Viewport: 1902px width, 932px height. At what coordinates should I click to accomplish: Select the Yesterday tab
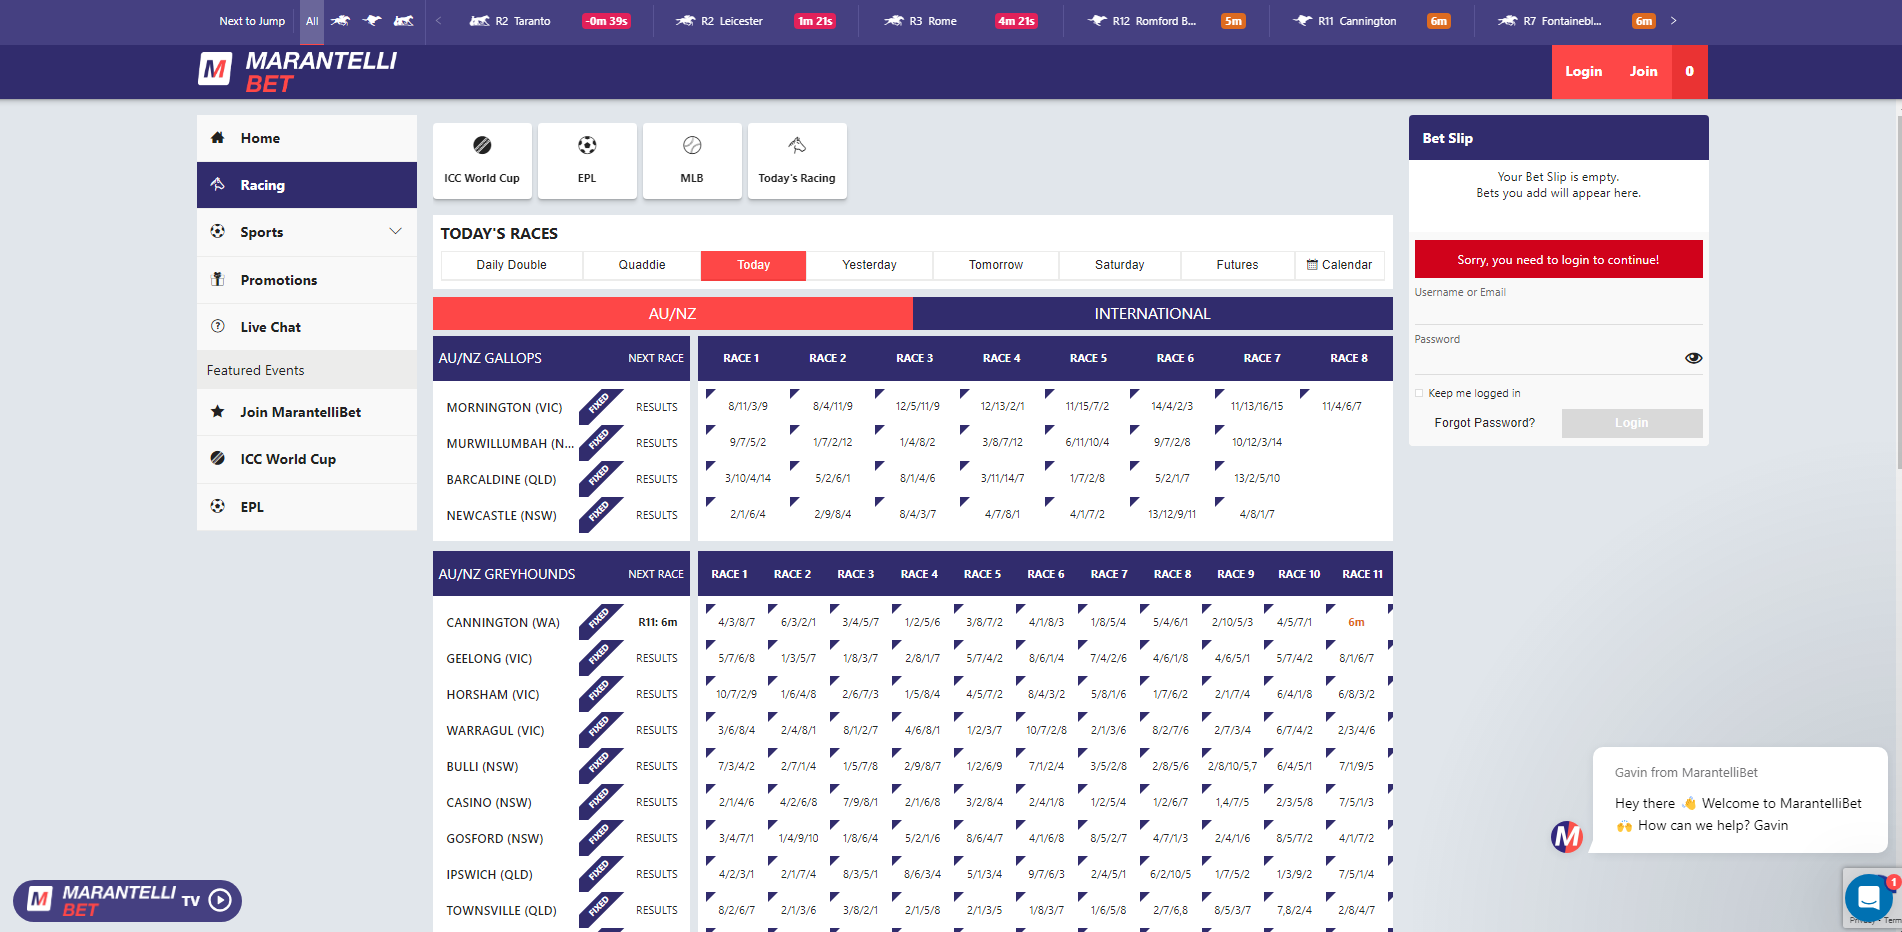tap(869, 265)
